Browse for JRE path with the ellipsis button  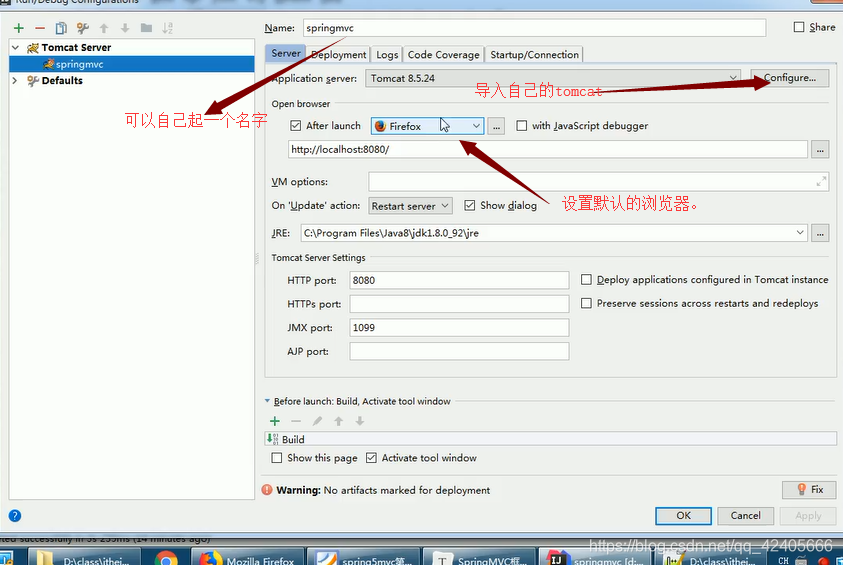click(x=820, y=233)
